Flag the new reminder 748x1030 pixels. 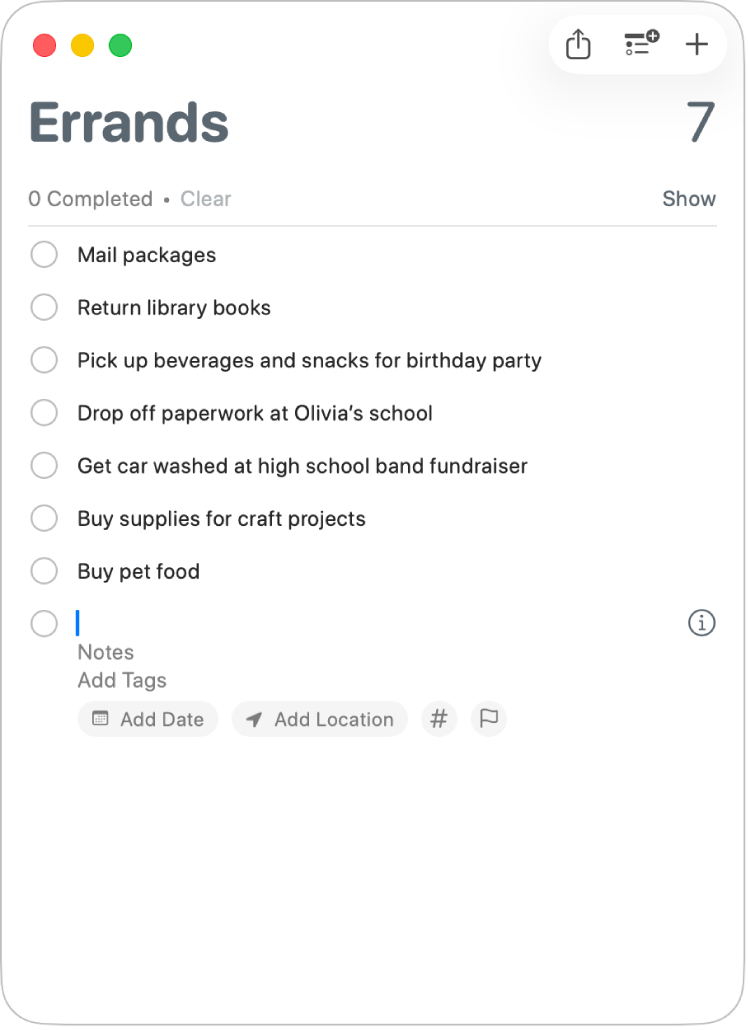point(488,719)
